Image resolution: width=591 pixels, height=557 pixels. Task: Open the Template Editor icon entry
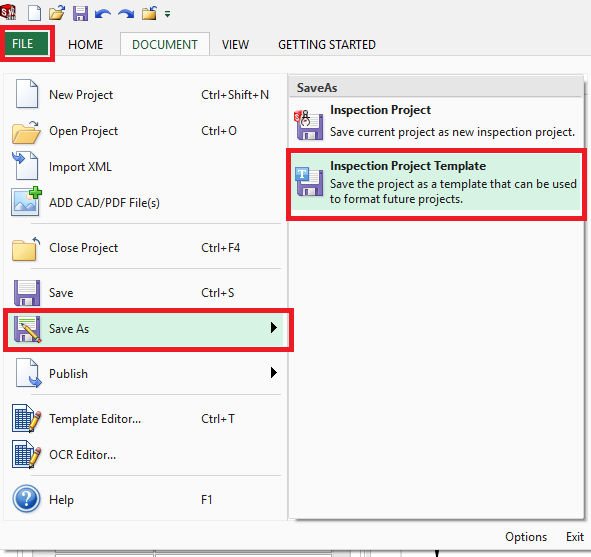(x=26, y=418)
